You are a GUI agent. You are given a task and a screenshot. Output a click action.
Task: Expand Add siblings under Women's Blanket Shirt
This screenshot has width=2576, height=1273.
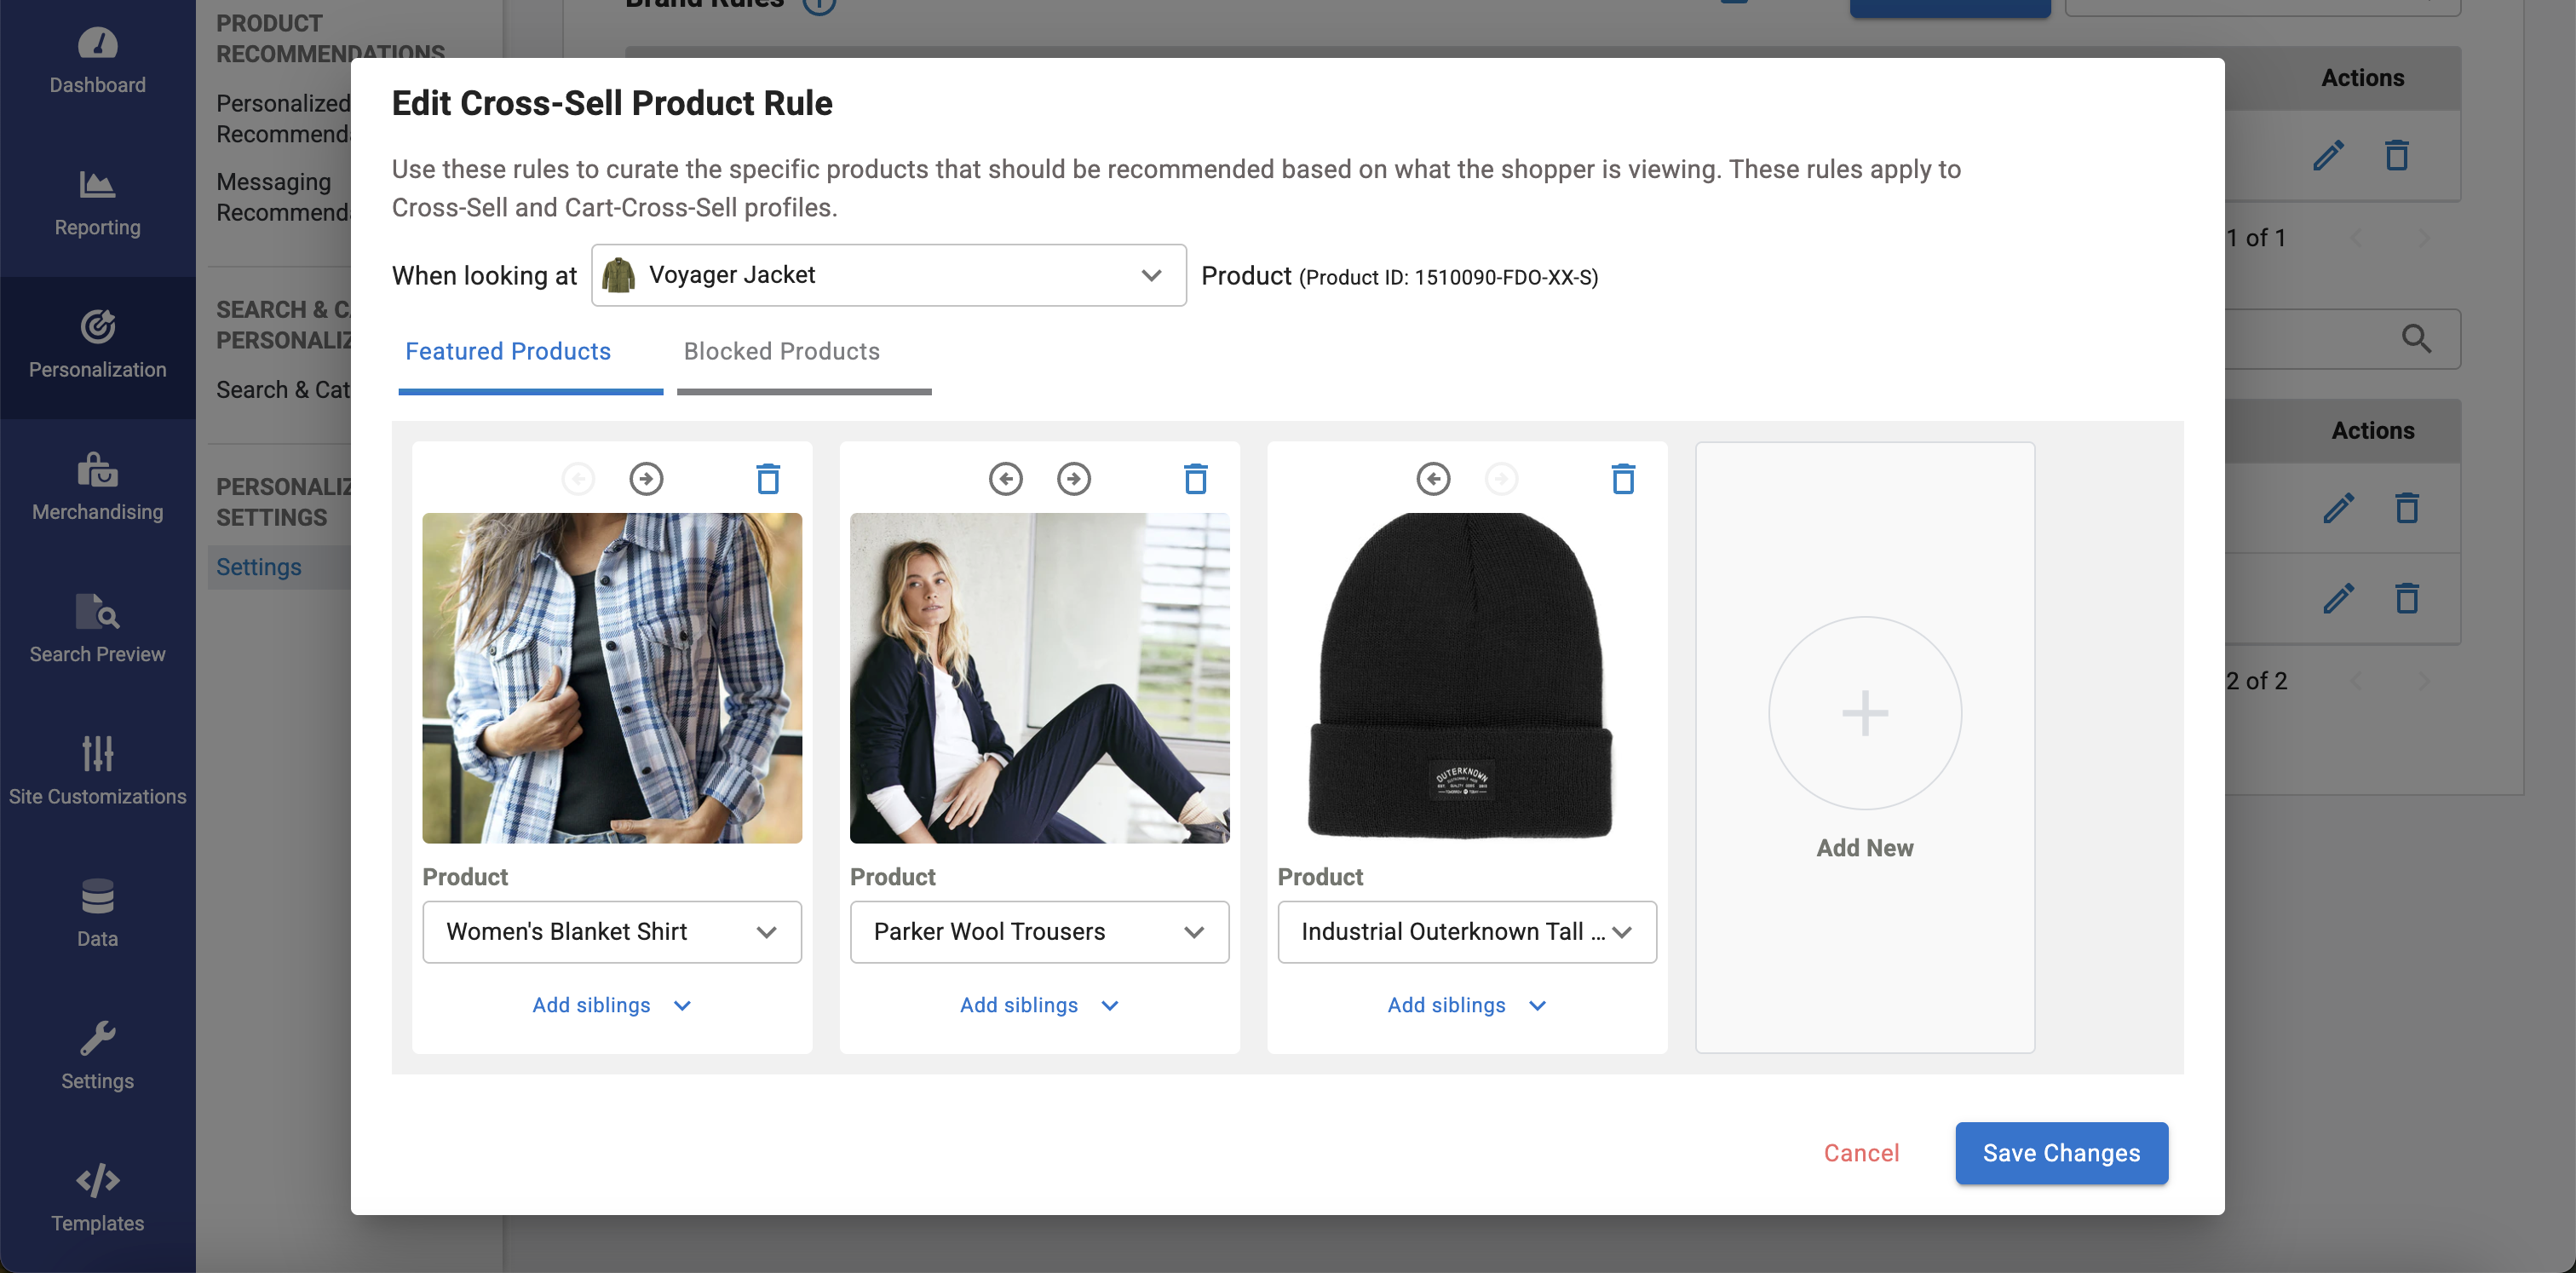(x=611, y=1005)
